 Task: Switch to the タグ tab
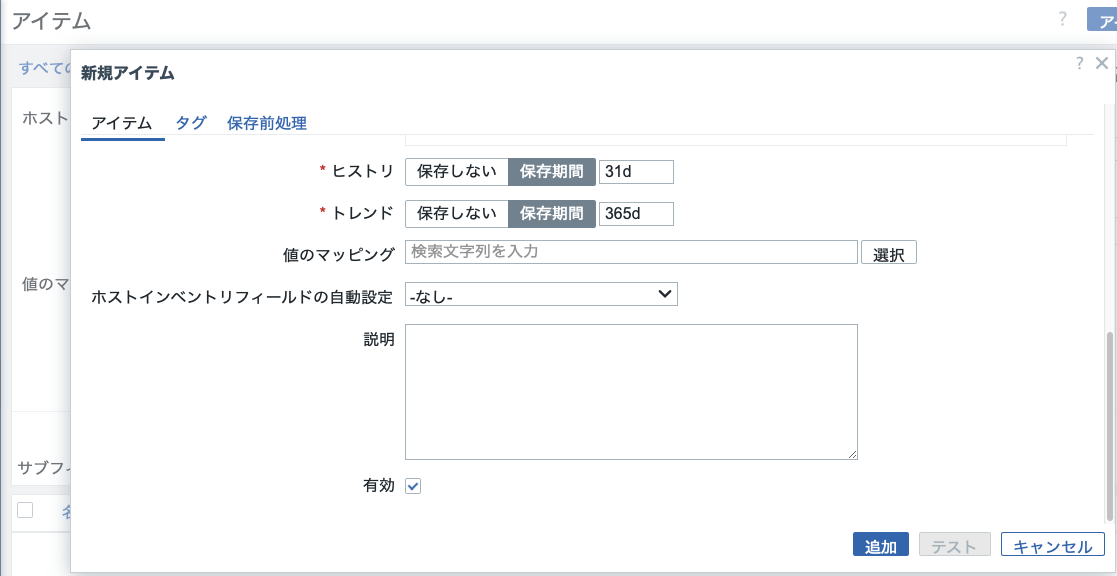point(190,123)
